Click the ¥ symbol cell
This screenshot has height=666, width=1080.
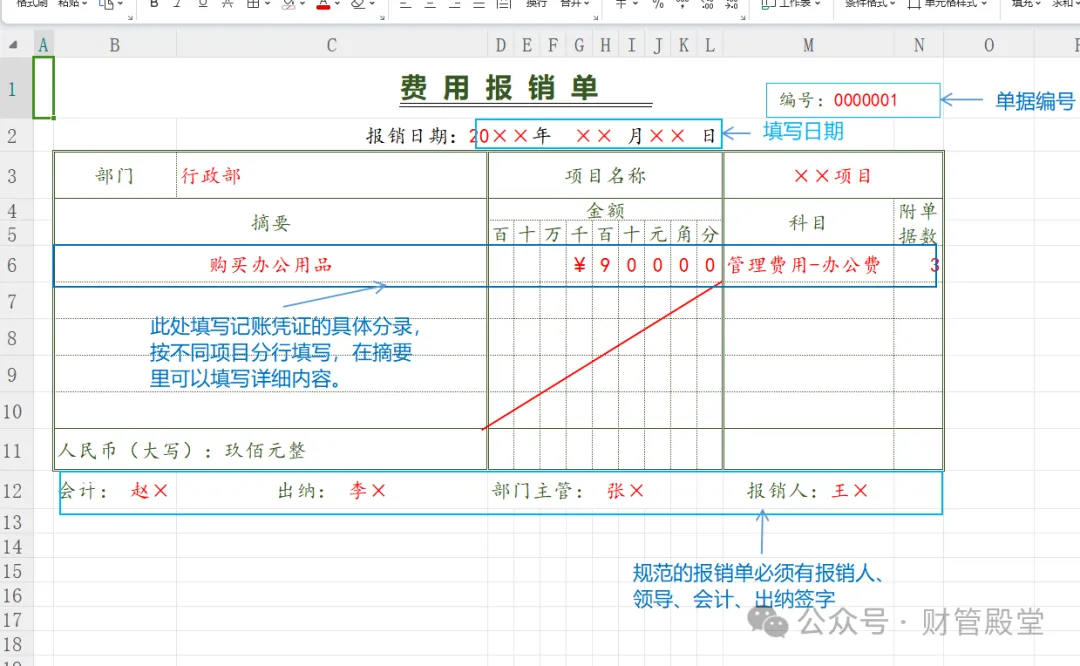pyautogui.click(x=579, y=265)
